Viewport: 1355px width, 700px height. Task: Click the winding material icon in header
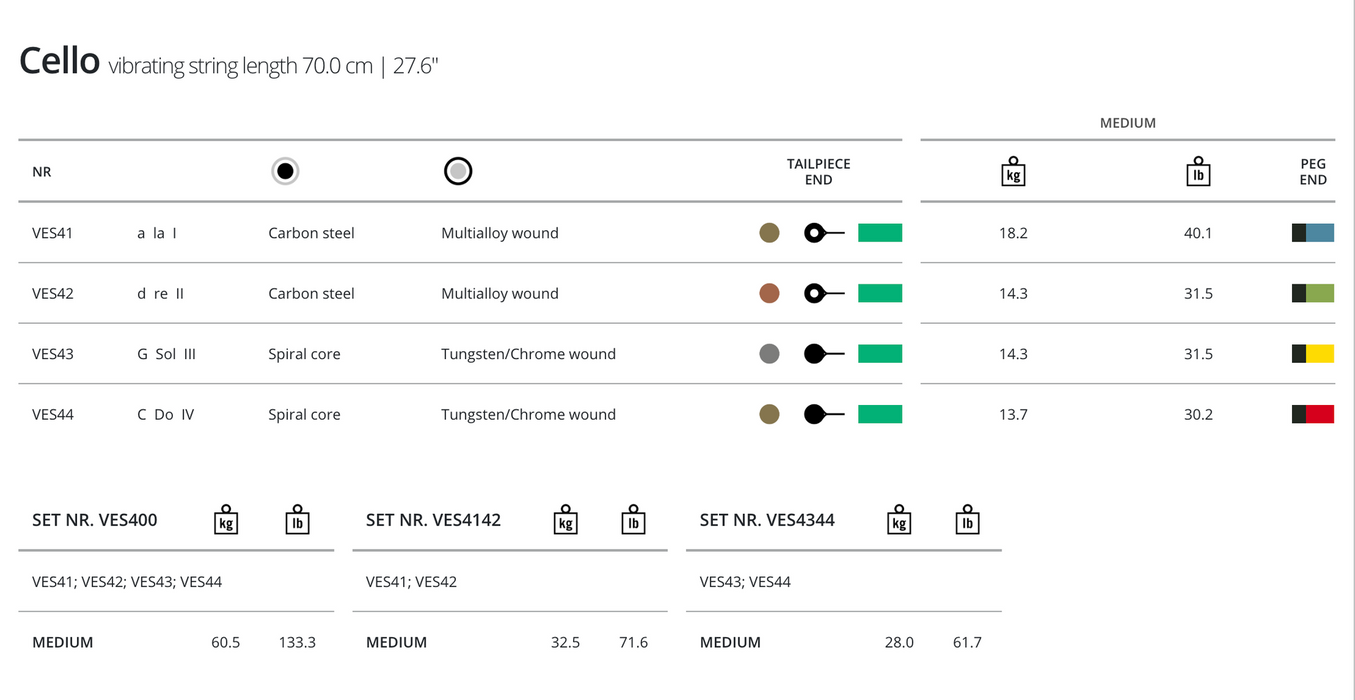458,171
